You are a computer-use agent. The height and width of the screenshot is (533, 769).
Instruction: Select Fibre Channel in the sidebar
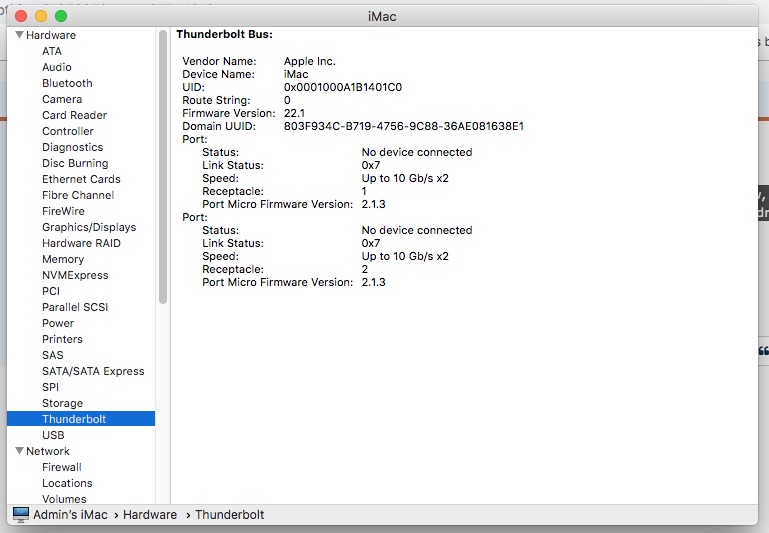78,195
